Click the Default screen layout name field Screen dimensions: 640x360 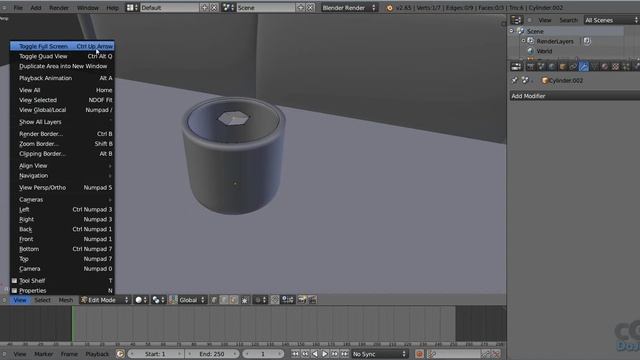(169, 7)
